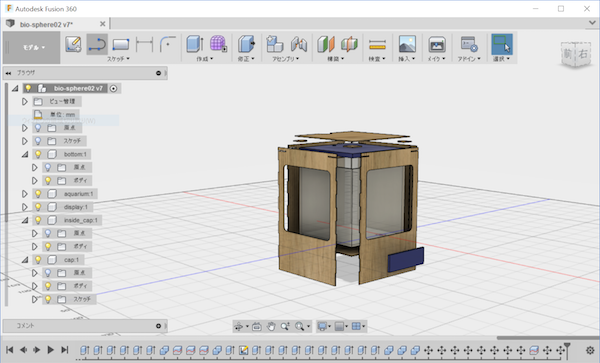The height and width of the screenshot is (363, 600).
Task: Click the Measure inspect icon
Action: point(377,45)
